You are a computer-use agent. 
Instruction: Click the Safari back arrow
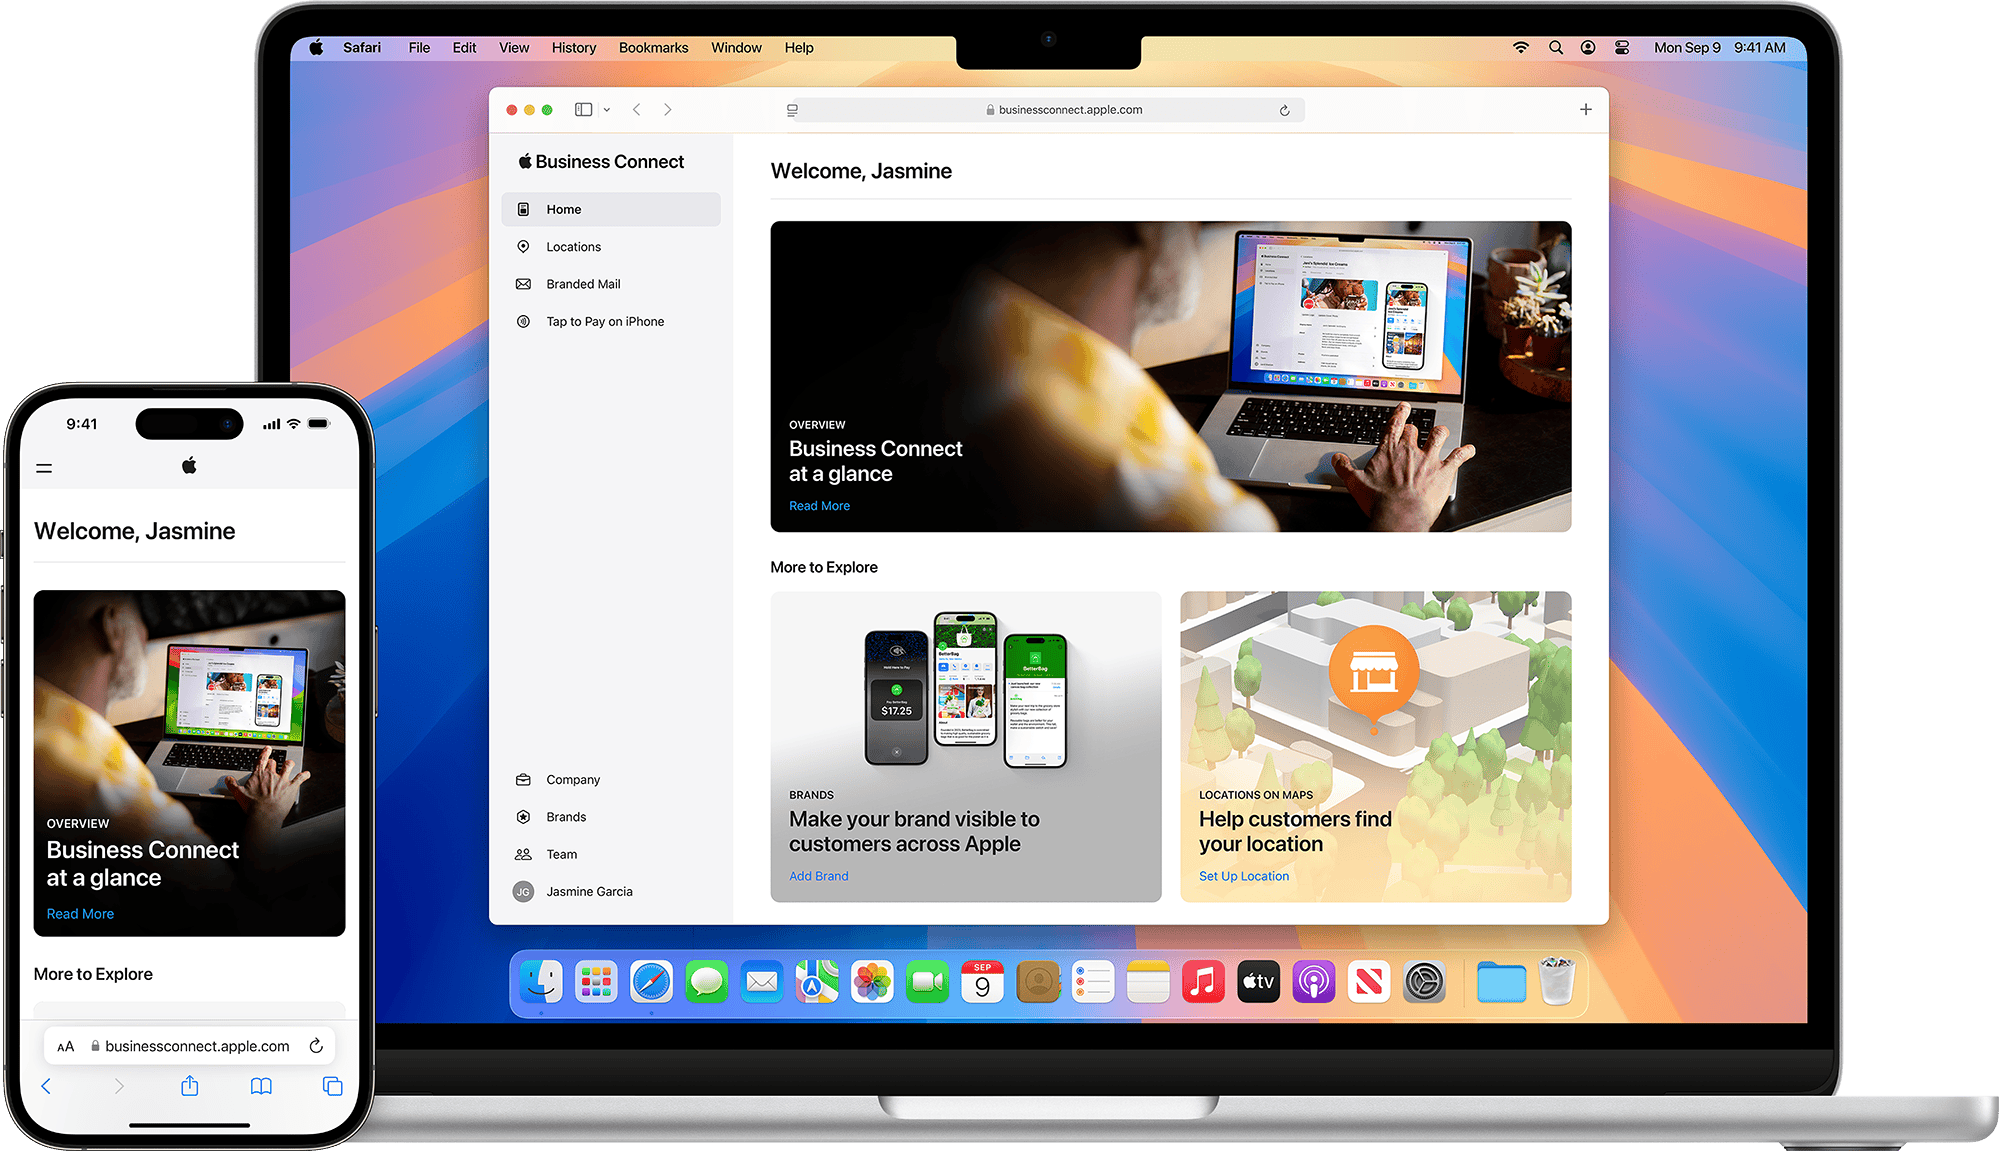637,110
